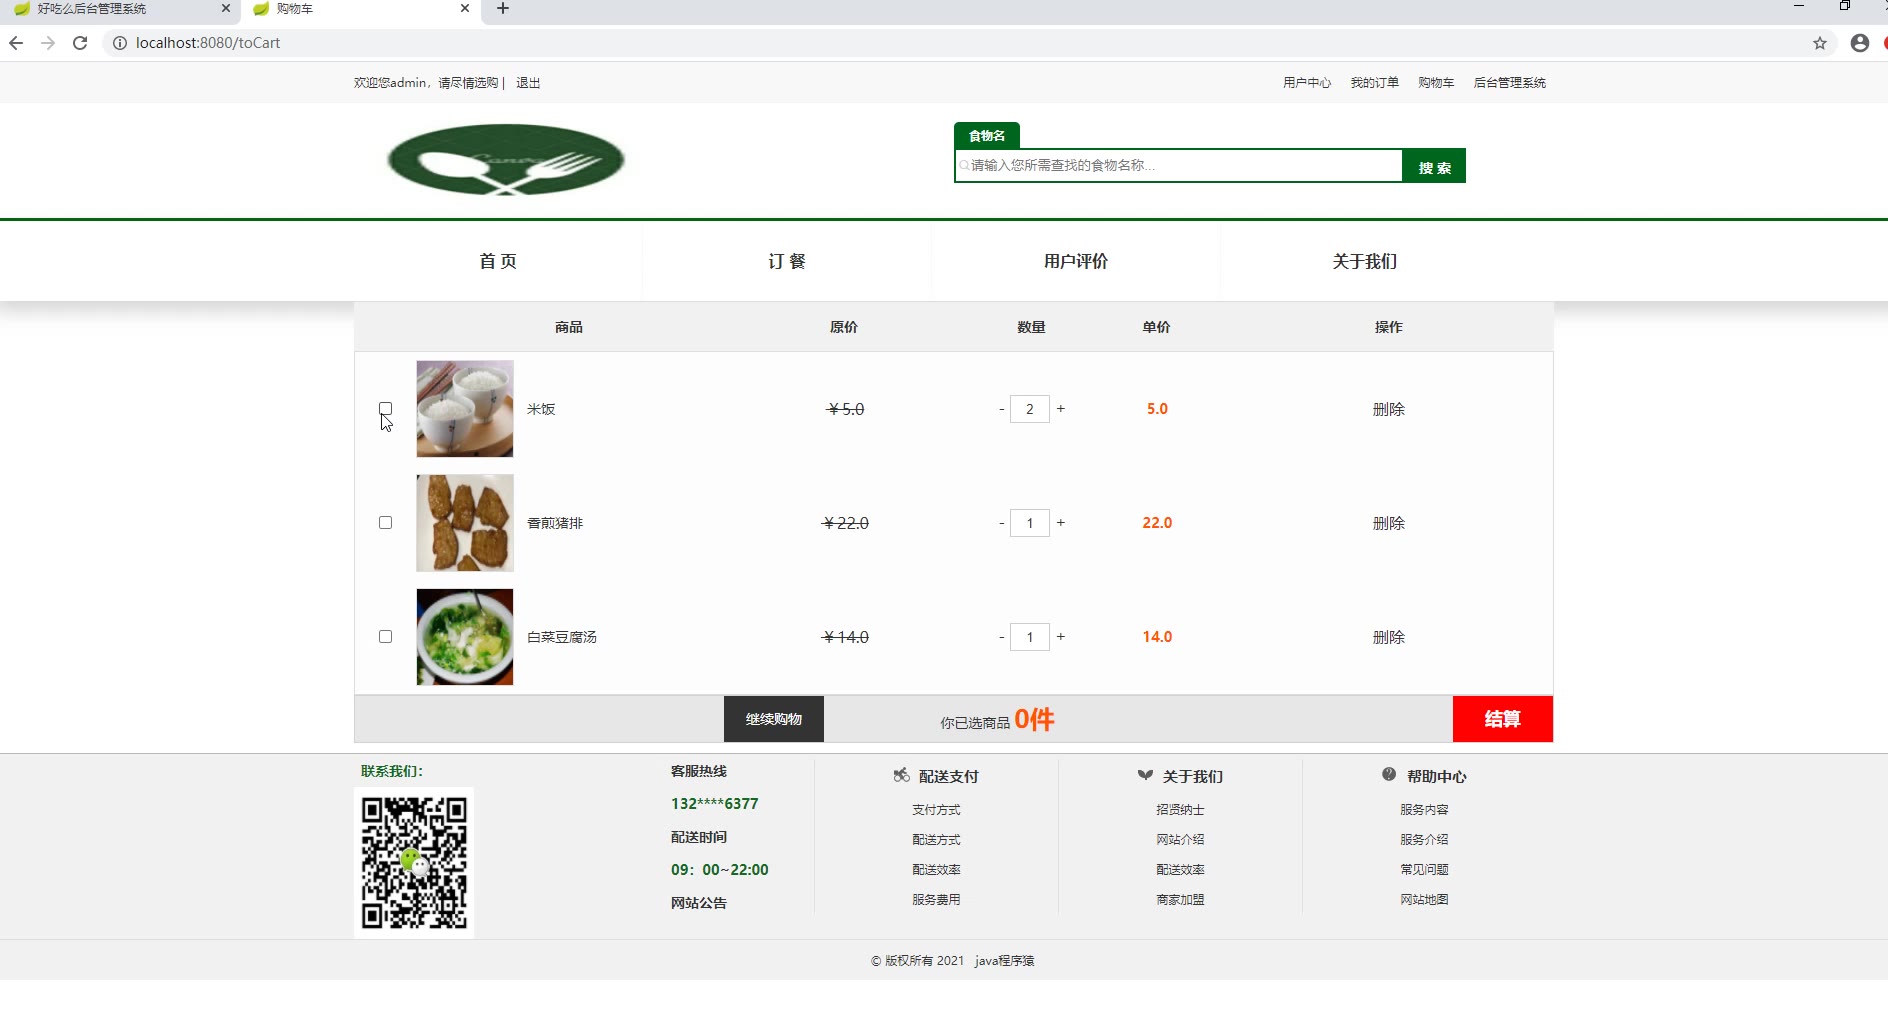Increase quantity of 米饭 with plus
Image resolution: width=1888 pixels, height=1016 pixels.
pos(1061,409)
